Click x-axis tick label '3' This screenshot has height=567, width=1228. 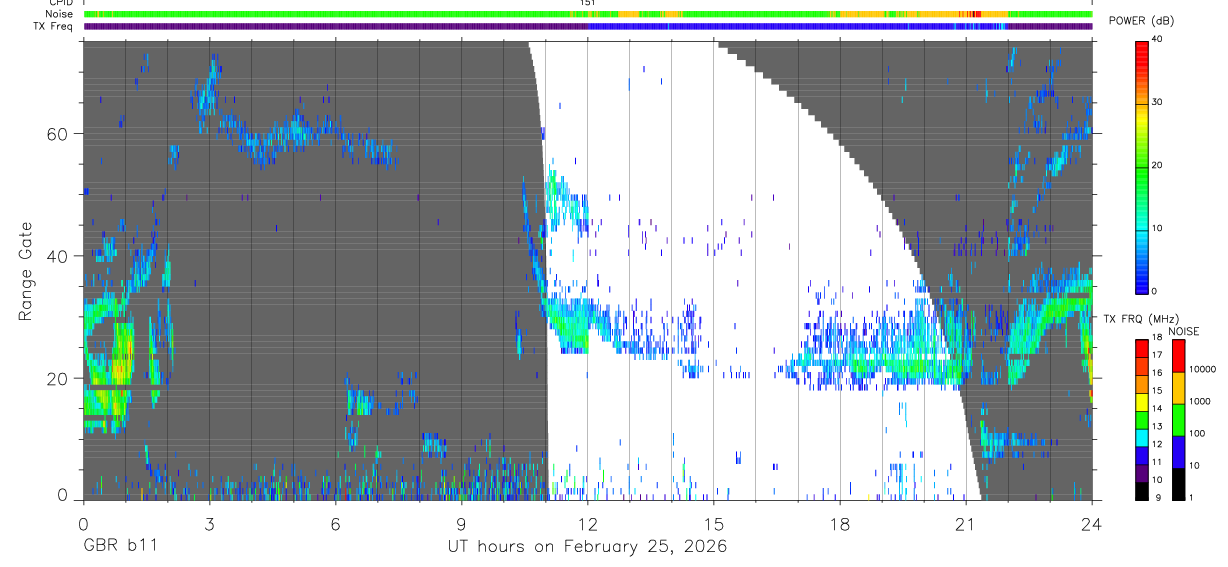(209, 523)
